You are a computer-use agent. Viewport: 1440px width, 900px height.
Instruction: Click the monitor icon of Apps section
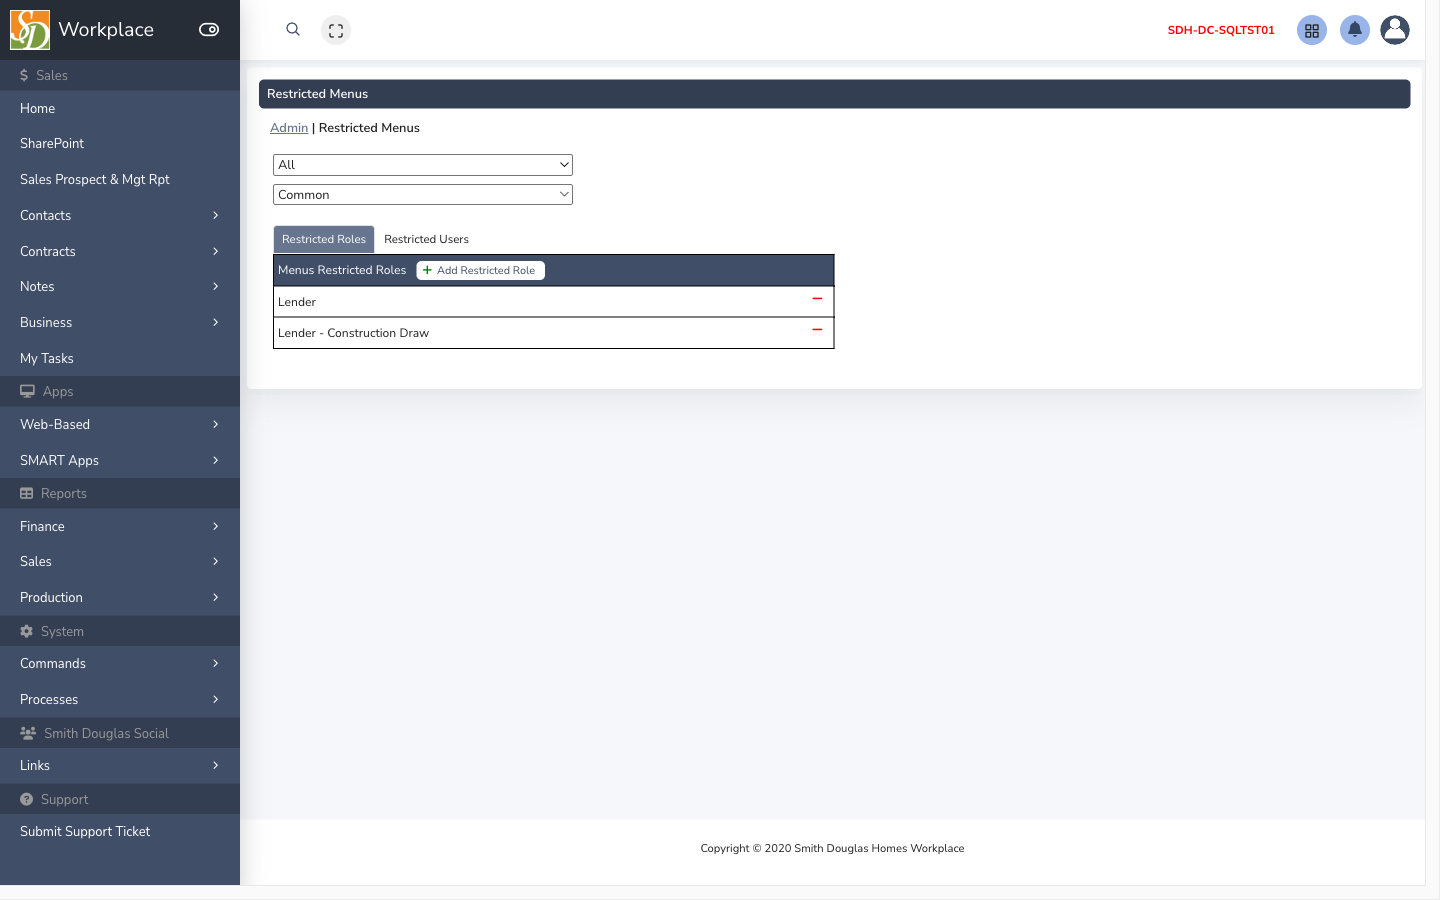point(27,391)
